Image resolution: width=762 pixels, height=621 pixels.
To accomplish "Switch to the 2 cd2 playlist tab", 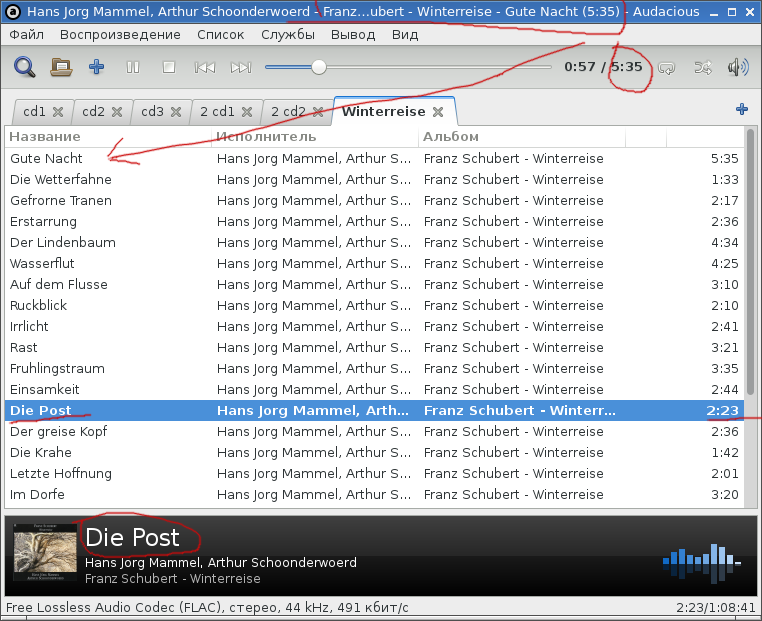I will click(288, 112).
